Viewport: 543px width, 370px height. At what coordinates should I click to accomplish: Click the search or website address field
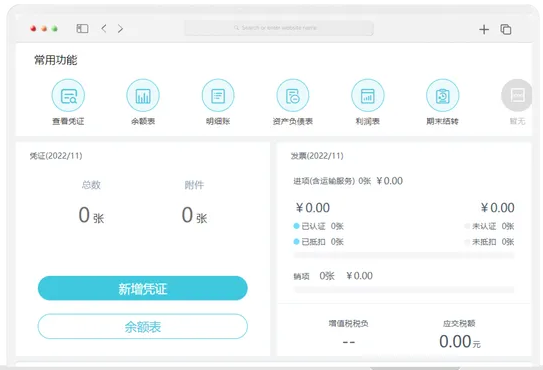(x=279, y=28)
